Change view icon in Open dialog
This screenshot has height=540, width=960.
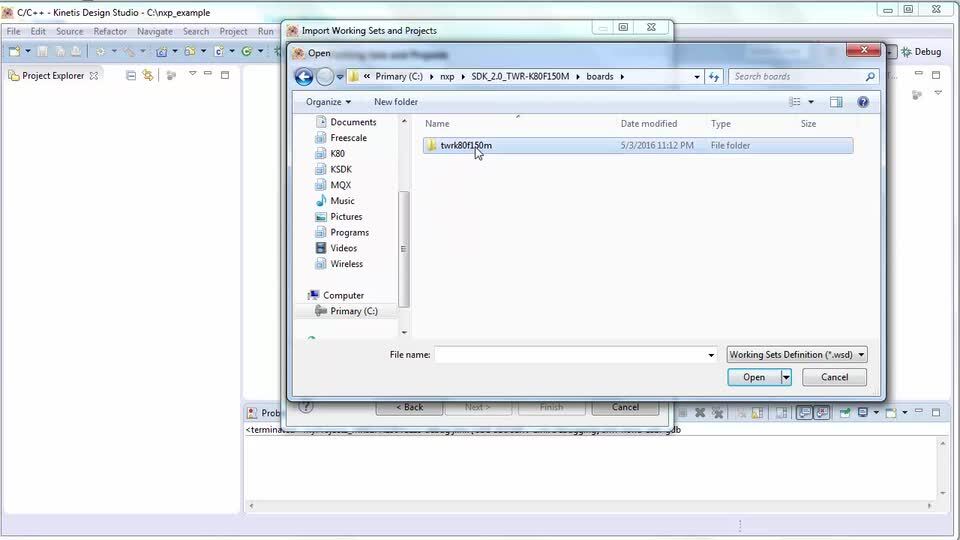coord(795,102)
